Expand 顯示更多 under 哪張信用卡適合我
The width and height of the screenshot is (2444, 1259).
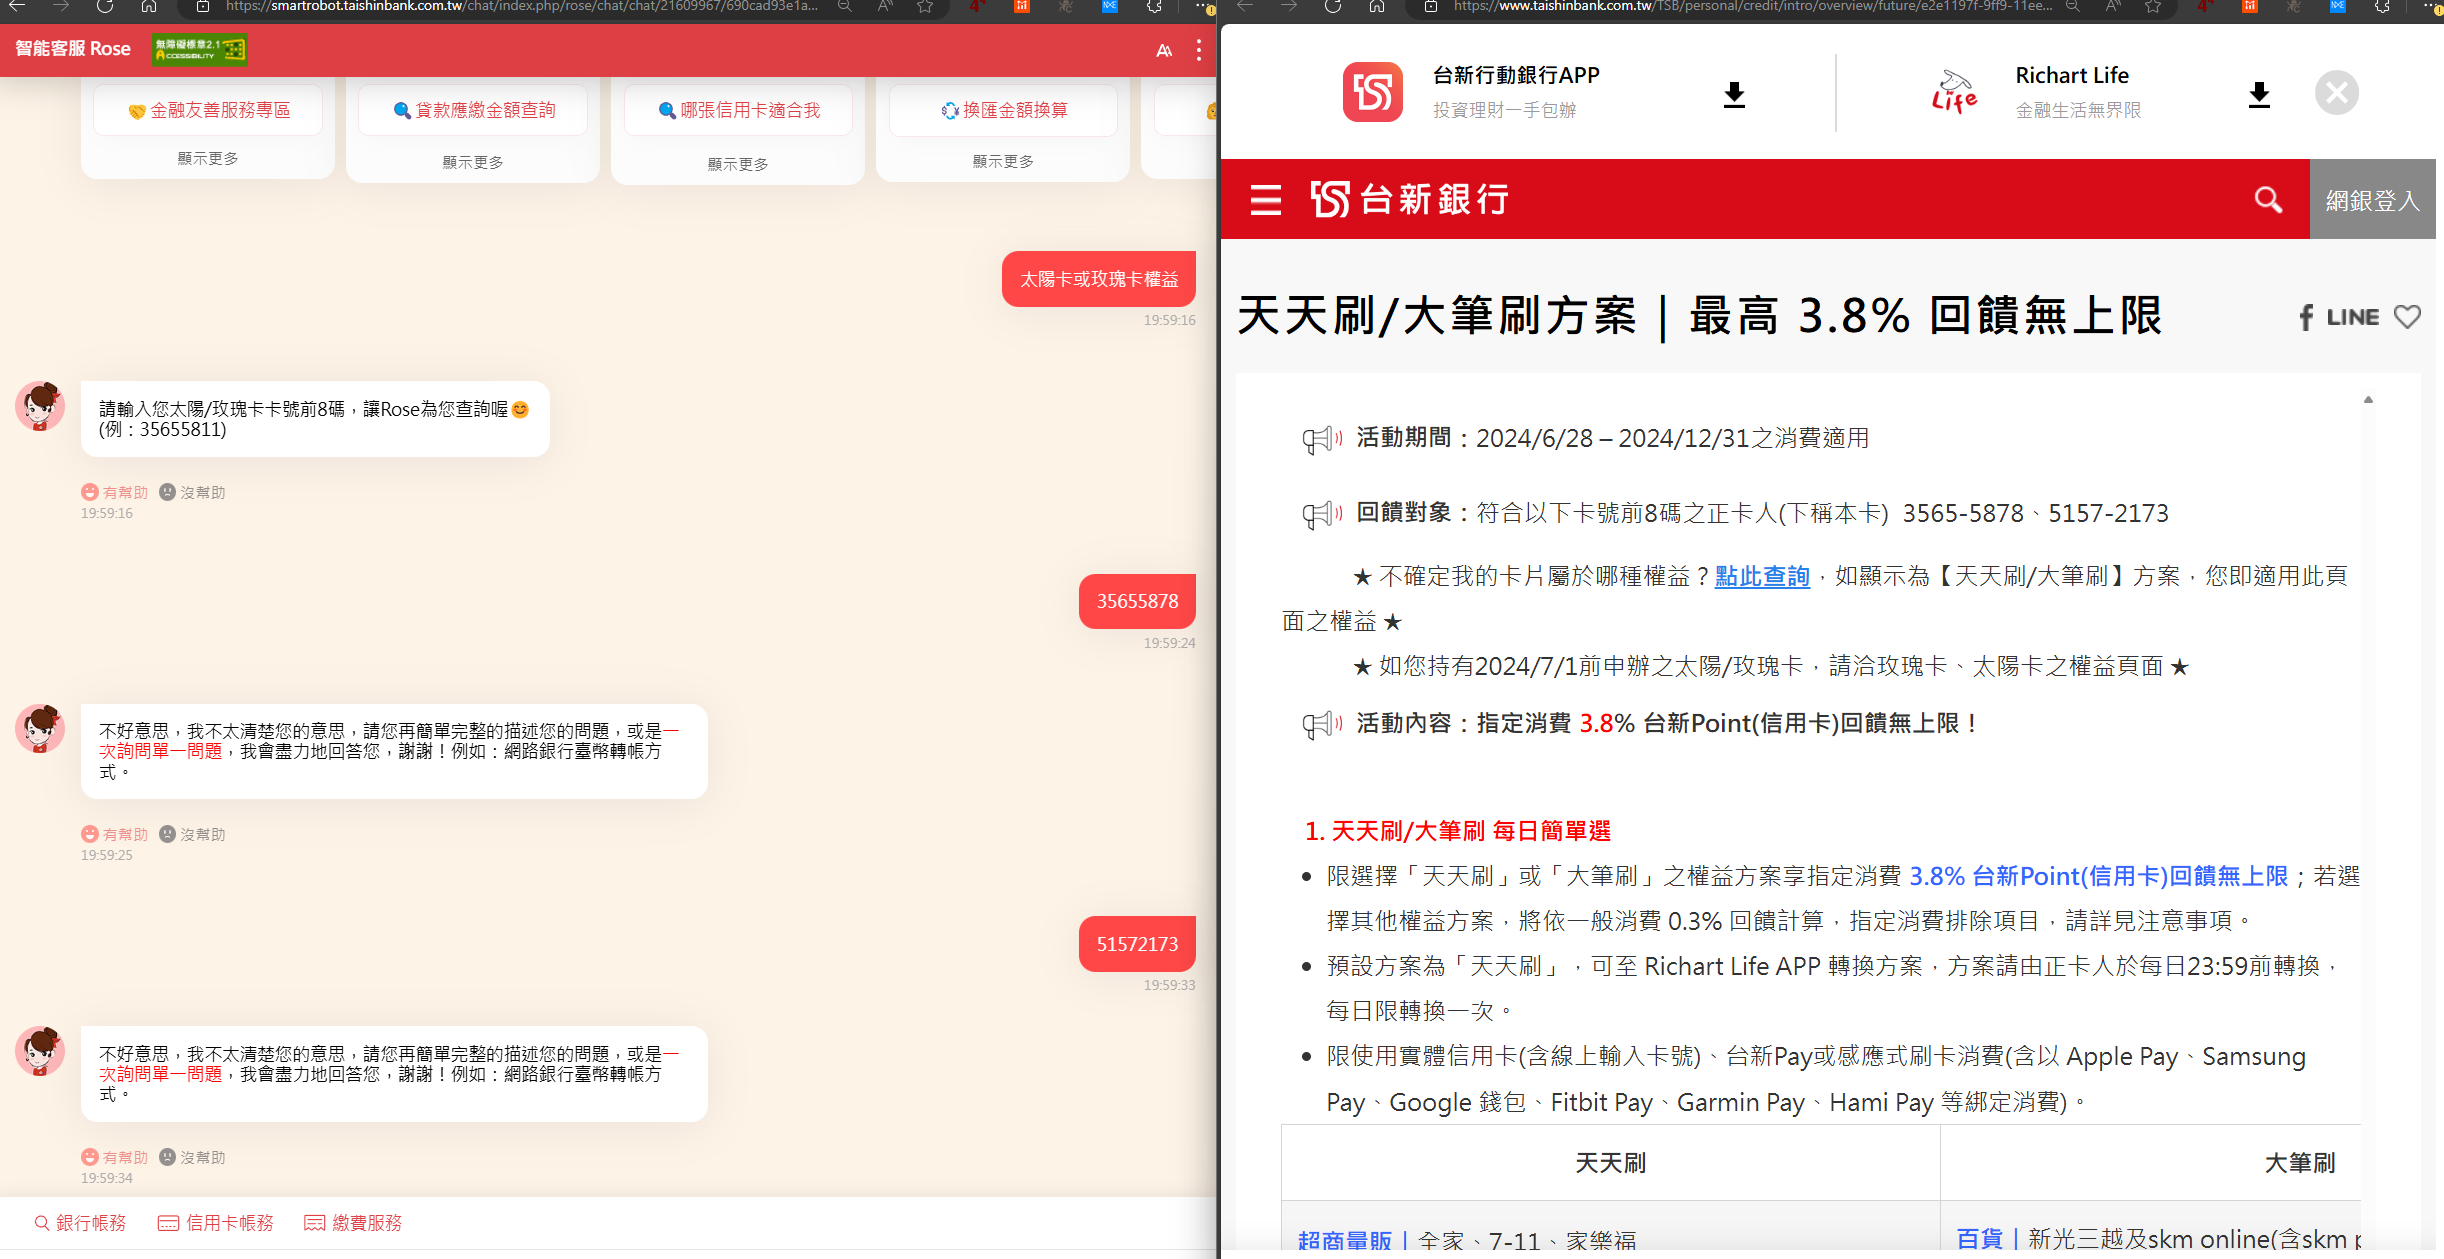[738, 164]
